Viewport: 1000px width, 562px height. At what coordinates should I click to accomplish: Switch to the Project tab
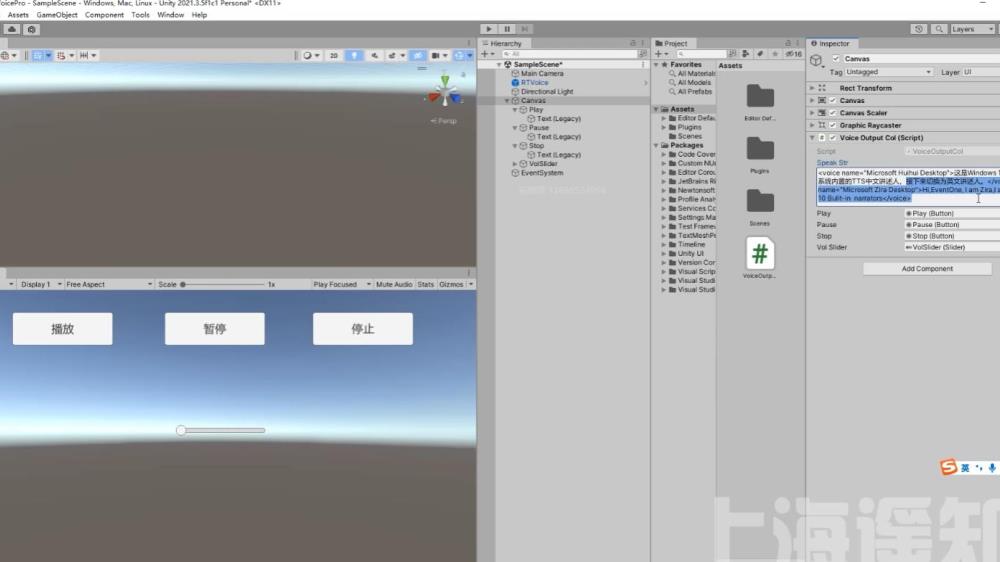pos(671,43)
